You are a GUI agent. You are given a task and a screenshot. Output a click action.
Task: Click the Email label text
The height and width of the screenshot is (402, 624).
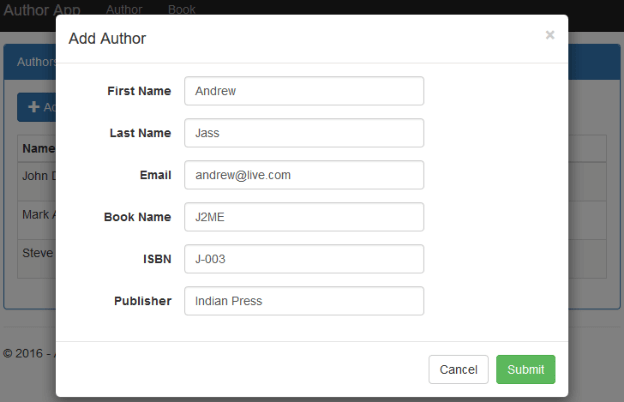(x=156, y=175)
